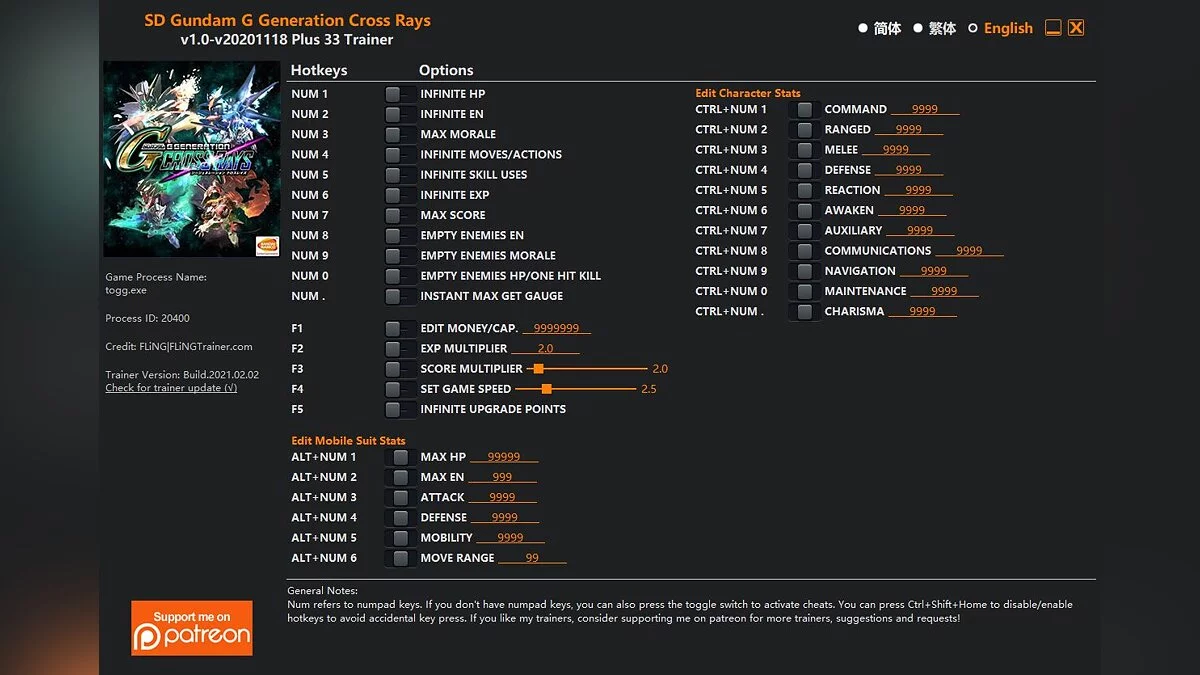Toggle Infinite Upgrade Points switch
This screenshot has width=1200, height=675.
coord(400,409)
